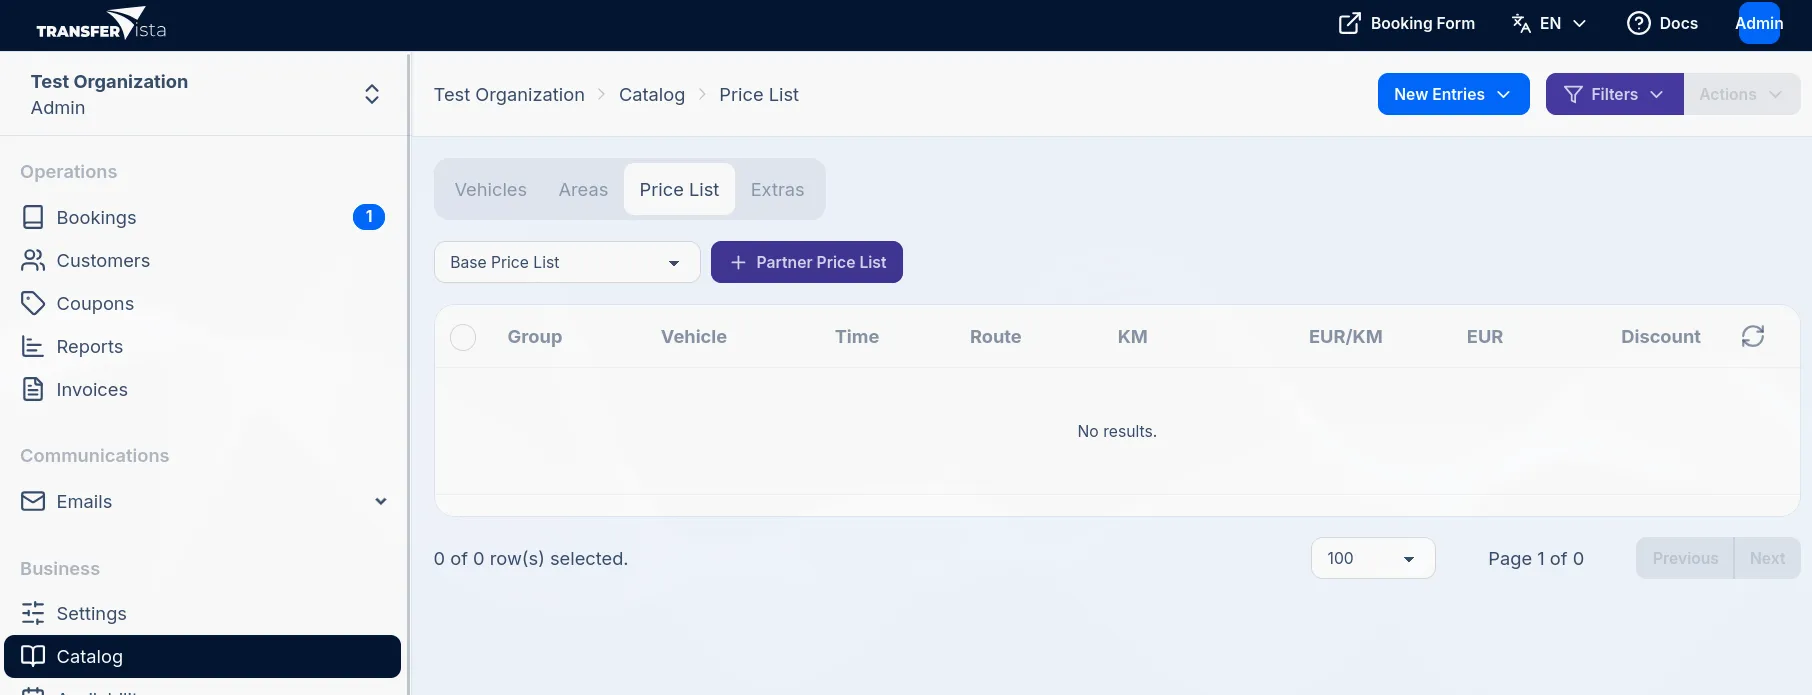Viewport: 1812px width, 695px height.
Task: Open the Actions dropdown
Action: click(1741, 94)
